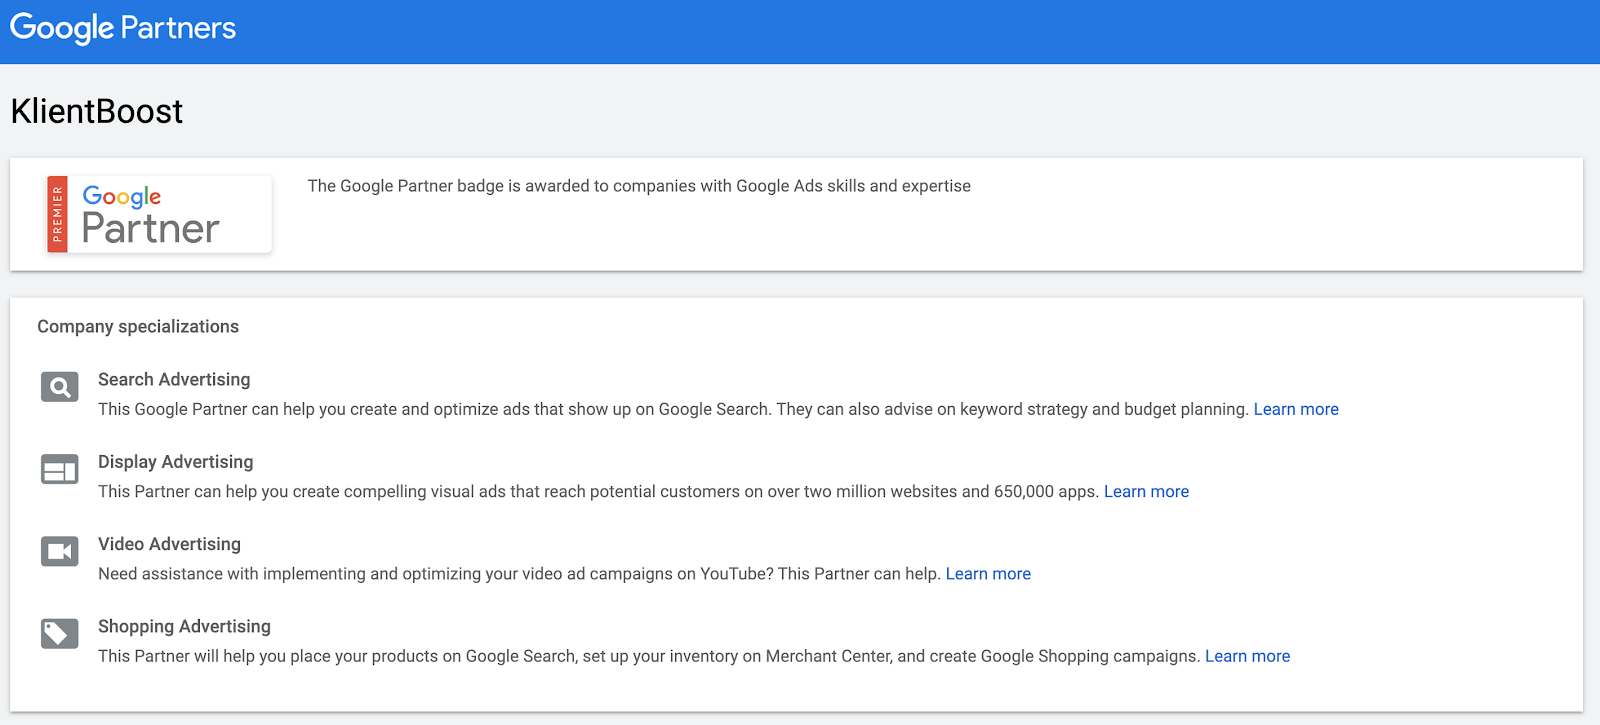Select the Search Advertising heading
Image resolution: width=1600 pixels, height=725 pixels.
point(174,380)
